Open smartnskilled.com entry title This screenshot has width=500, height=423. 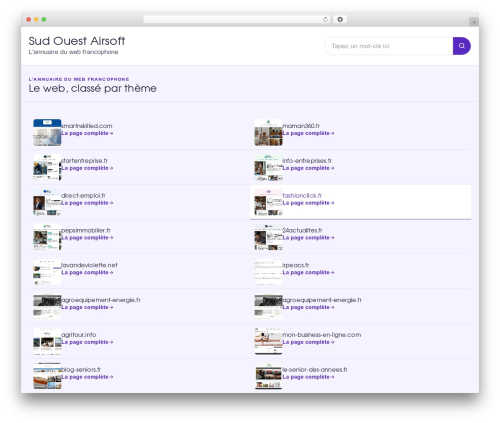click(87, 126)
